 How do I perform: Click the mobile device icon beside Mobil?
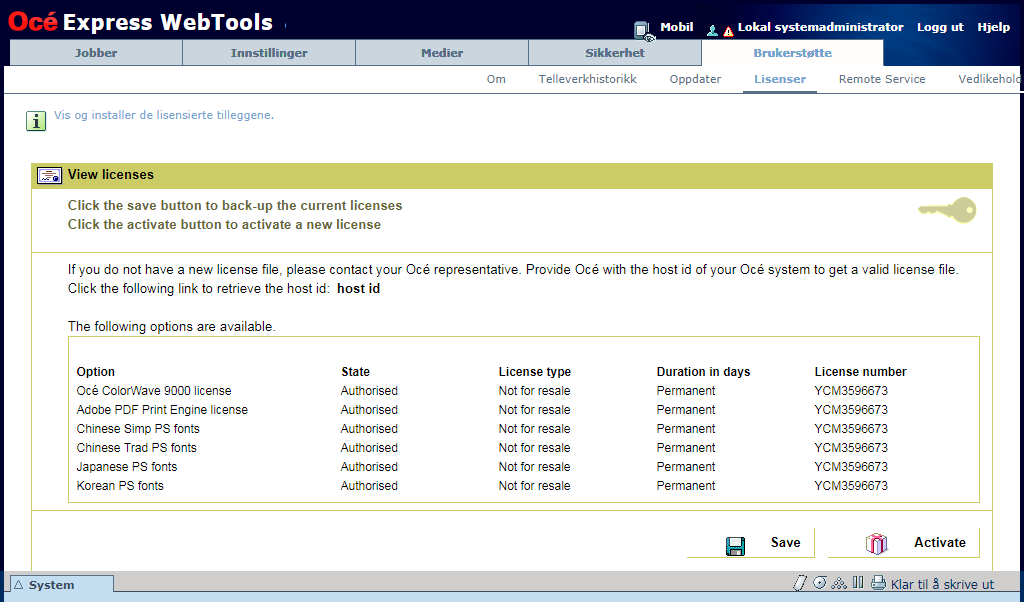point(643,30)
